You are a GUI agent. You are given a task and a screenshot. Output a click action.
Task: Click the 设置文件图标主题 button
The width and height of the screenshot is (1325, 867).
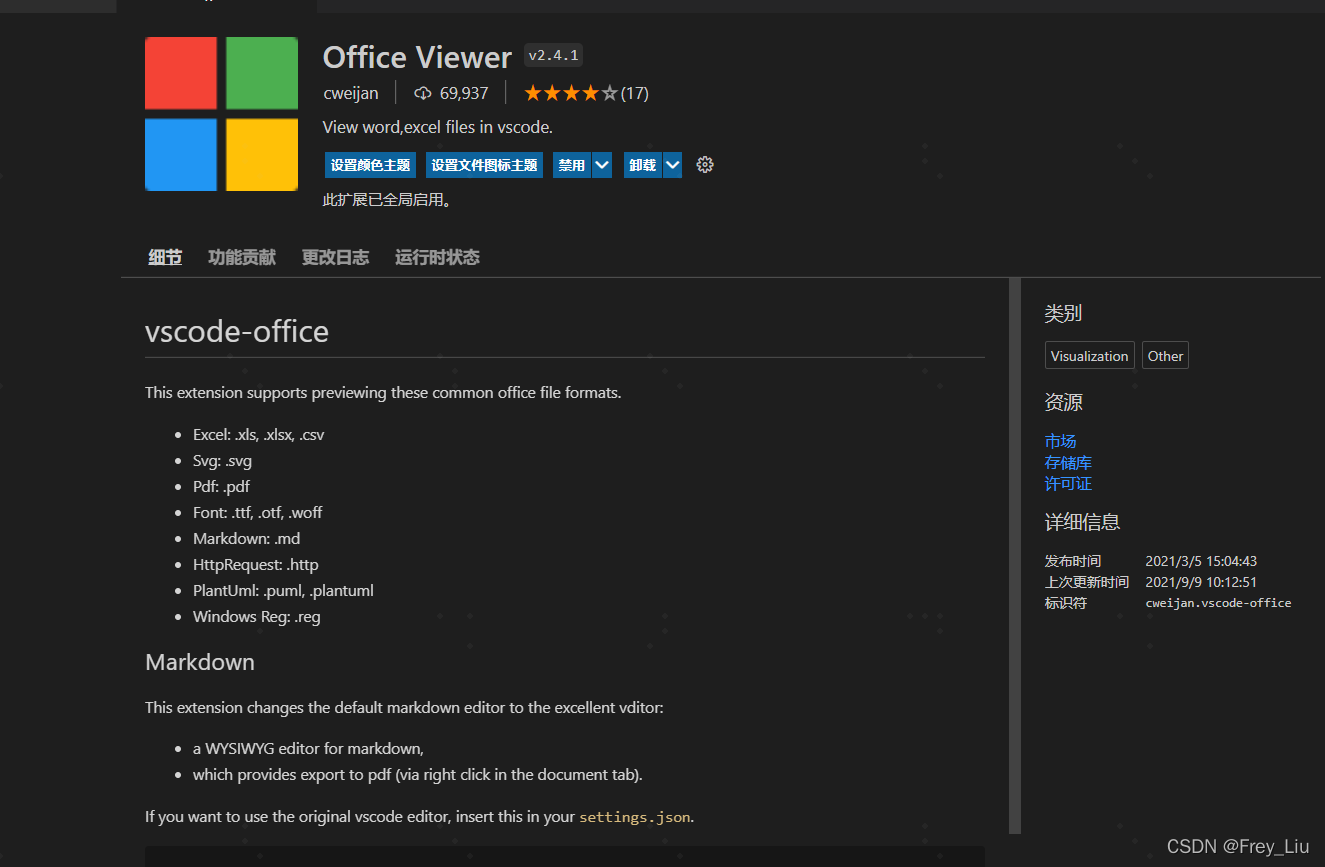(x=484, y=165)
